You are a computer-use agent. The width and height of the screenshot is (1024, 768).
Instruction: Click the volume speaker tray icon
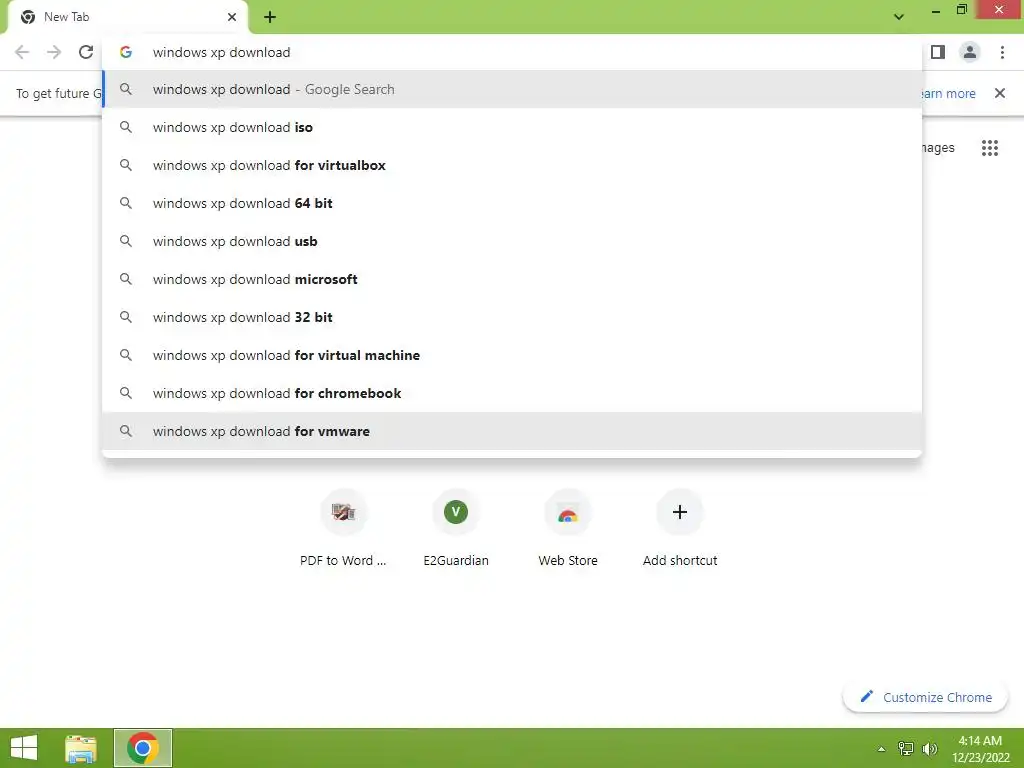[930, 749]
